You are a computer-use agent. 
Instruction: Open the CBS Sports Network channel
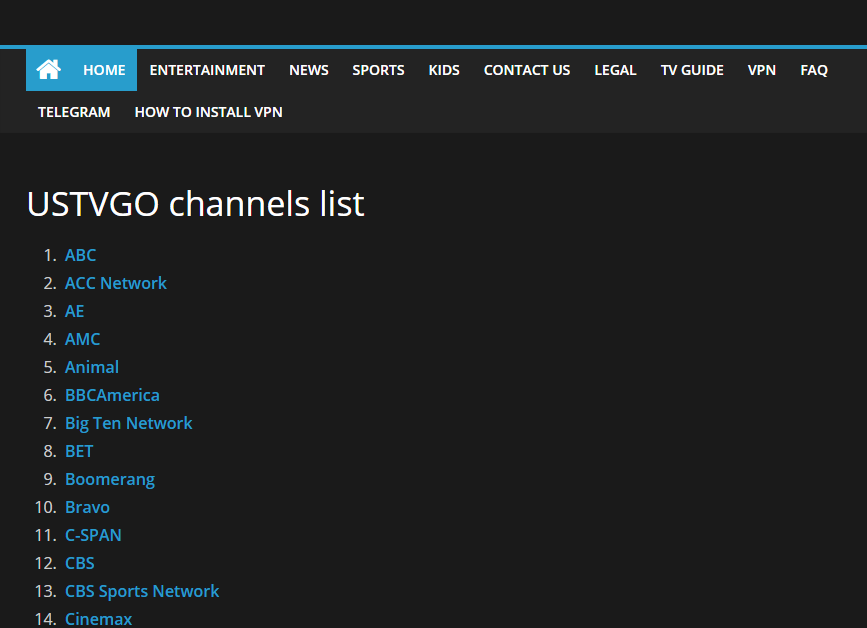(x=142, y=592)
